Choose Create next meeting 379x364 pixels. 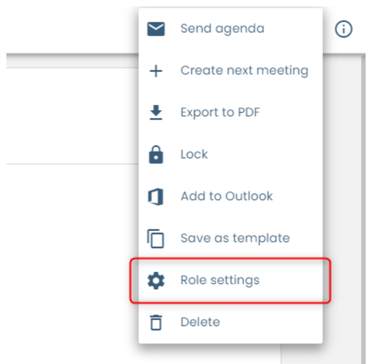click(x=244, y=71)
